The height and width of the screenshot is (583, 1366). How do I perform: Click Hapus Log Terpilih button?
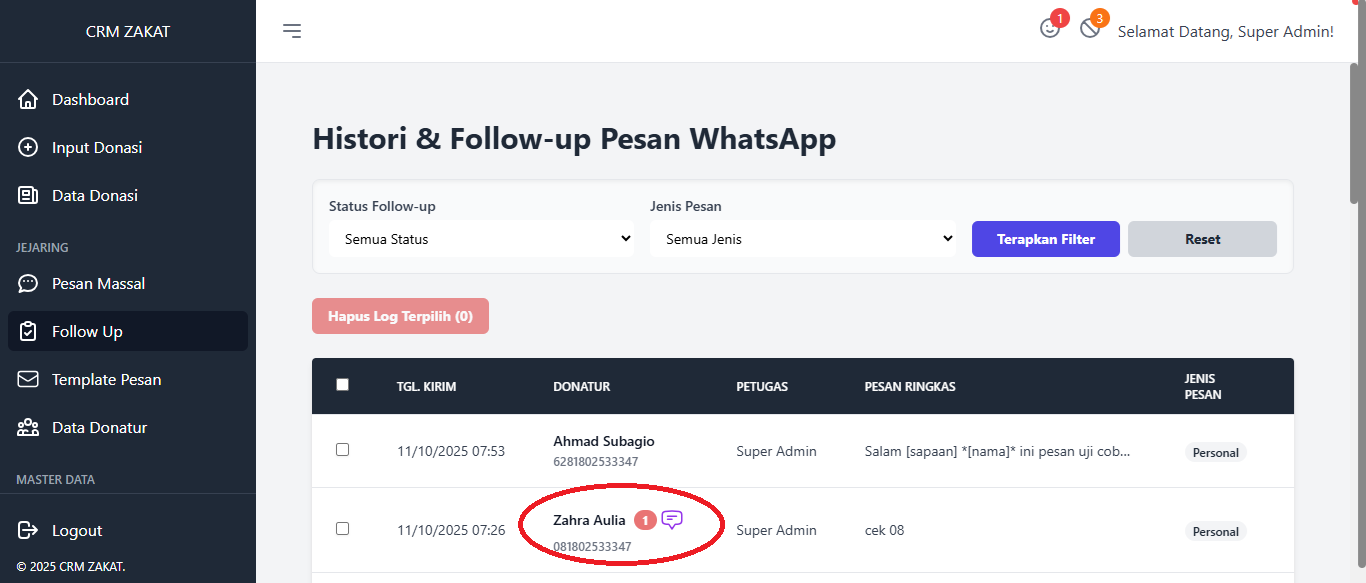[x=400, y=316]
